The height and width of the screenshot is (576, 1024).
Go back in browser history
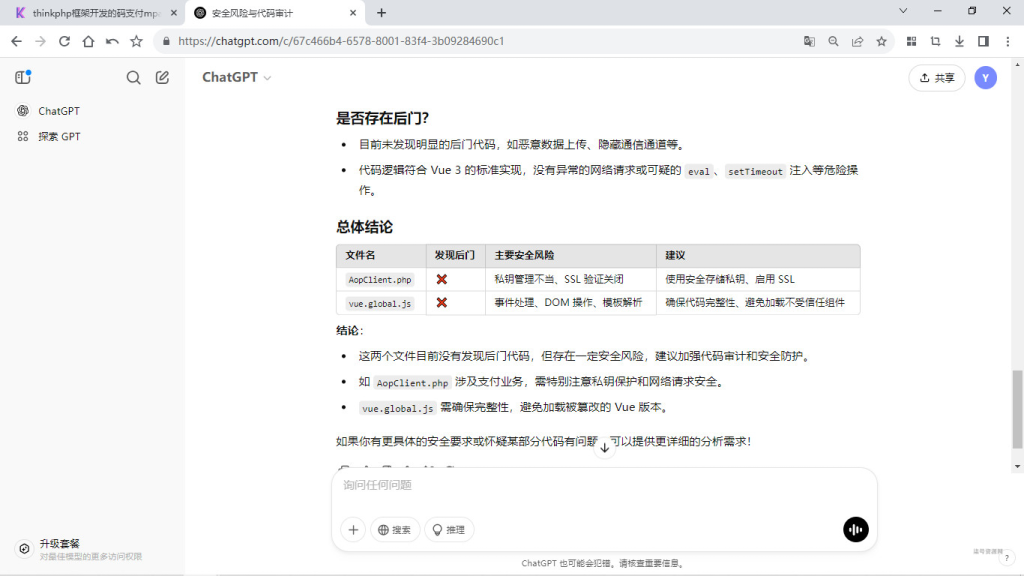point(16,41)
